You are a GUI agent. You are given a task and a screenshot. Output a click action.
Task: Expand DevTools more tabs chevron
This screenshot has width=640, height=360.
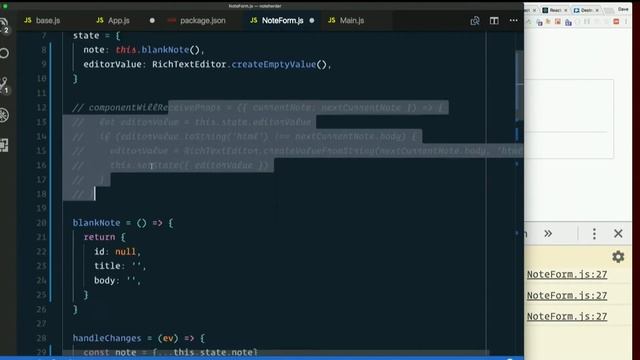coord(548,233)
